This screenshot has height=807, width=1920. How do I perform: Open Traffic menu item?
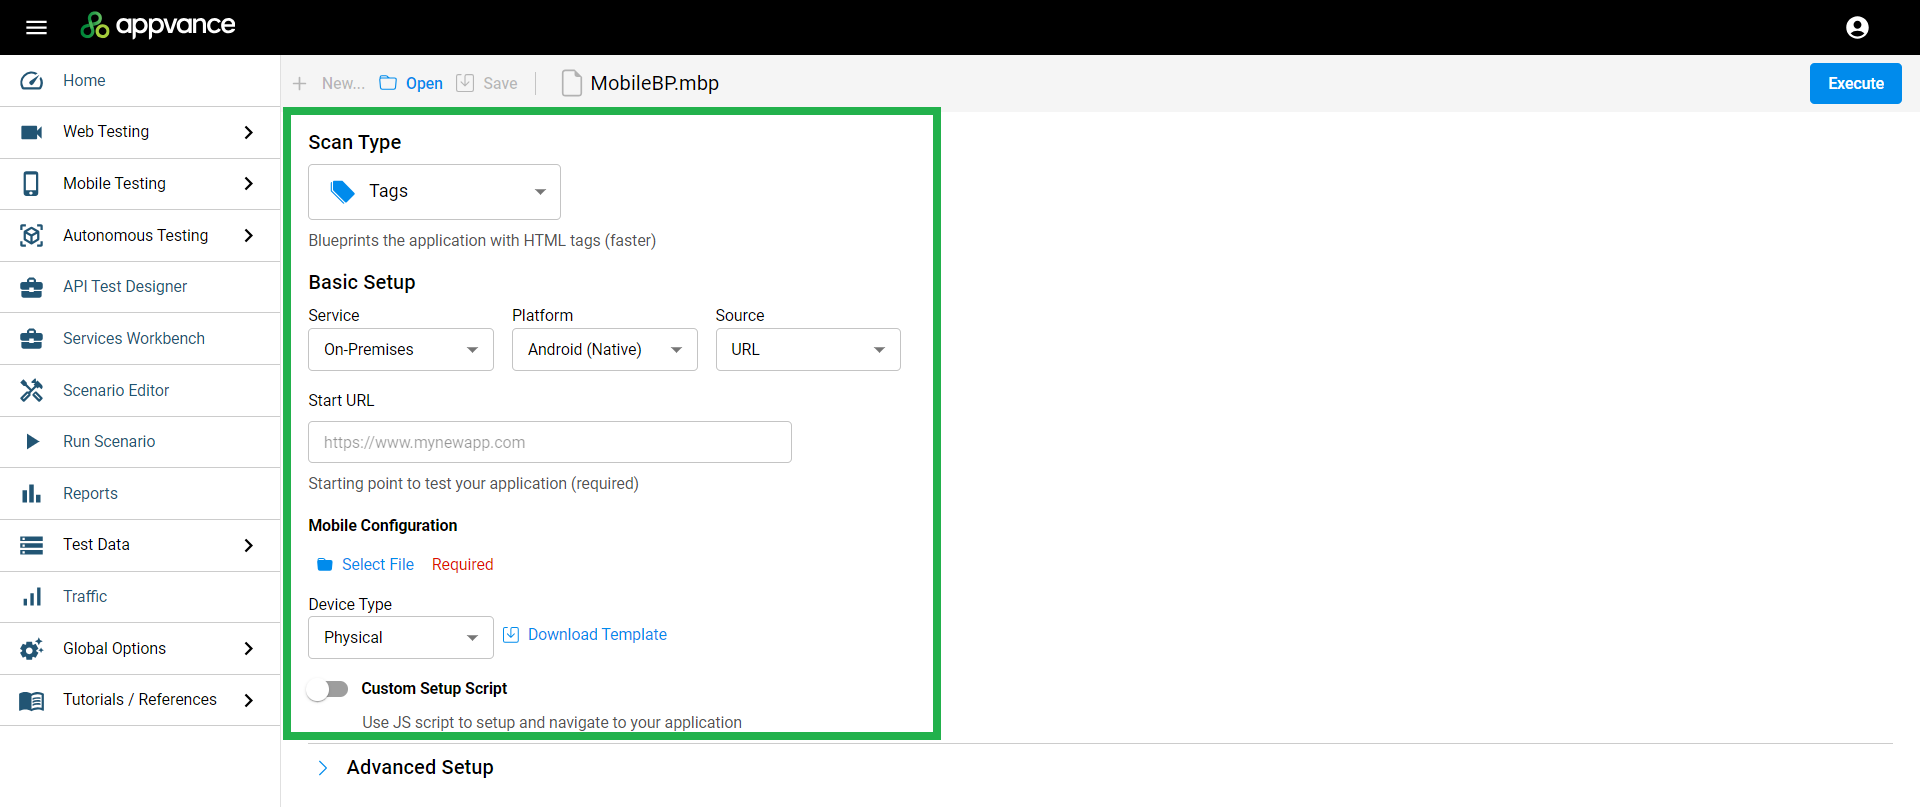140,597
